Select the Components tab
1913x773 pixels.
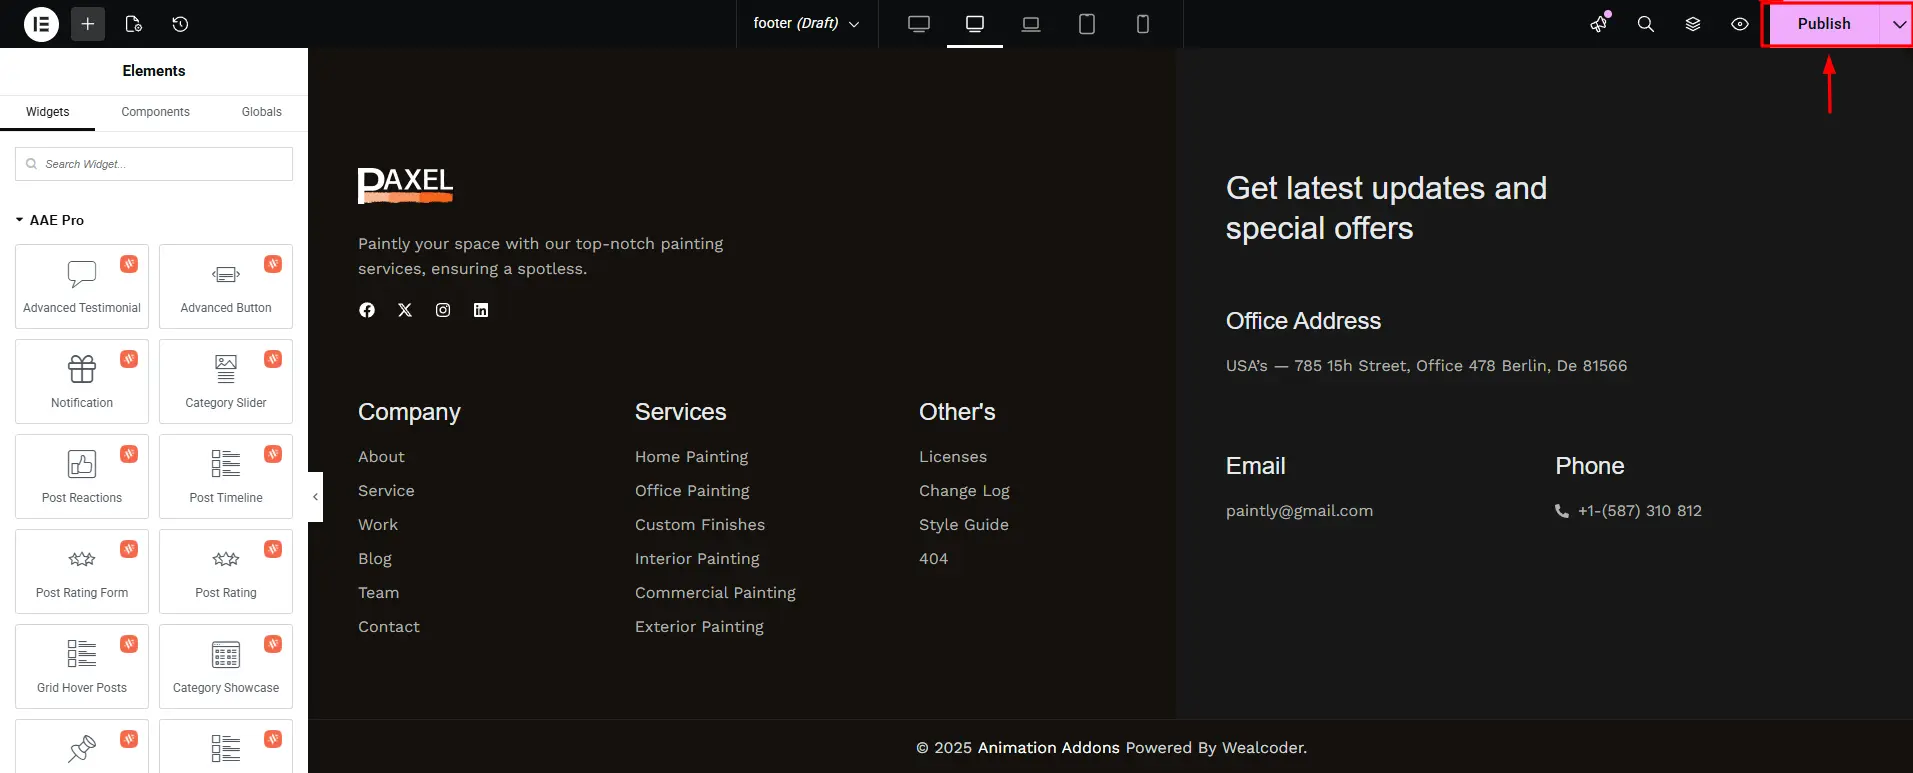coord(155,112)
